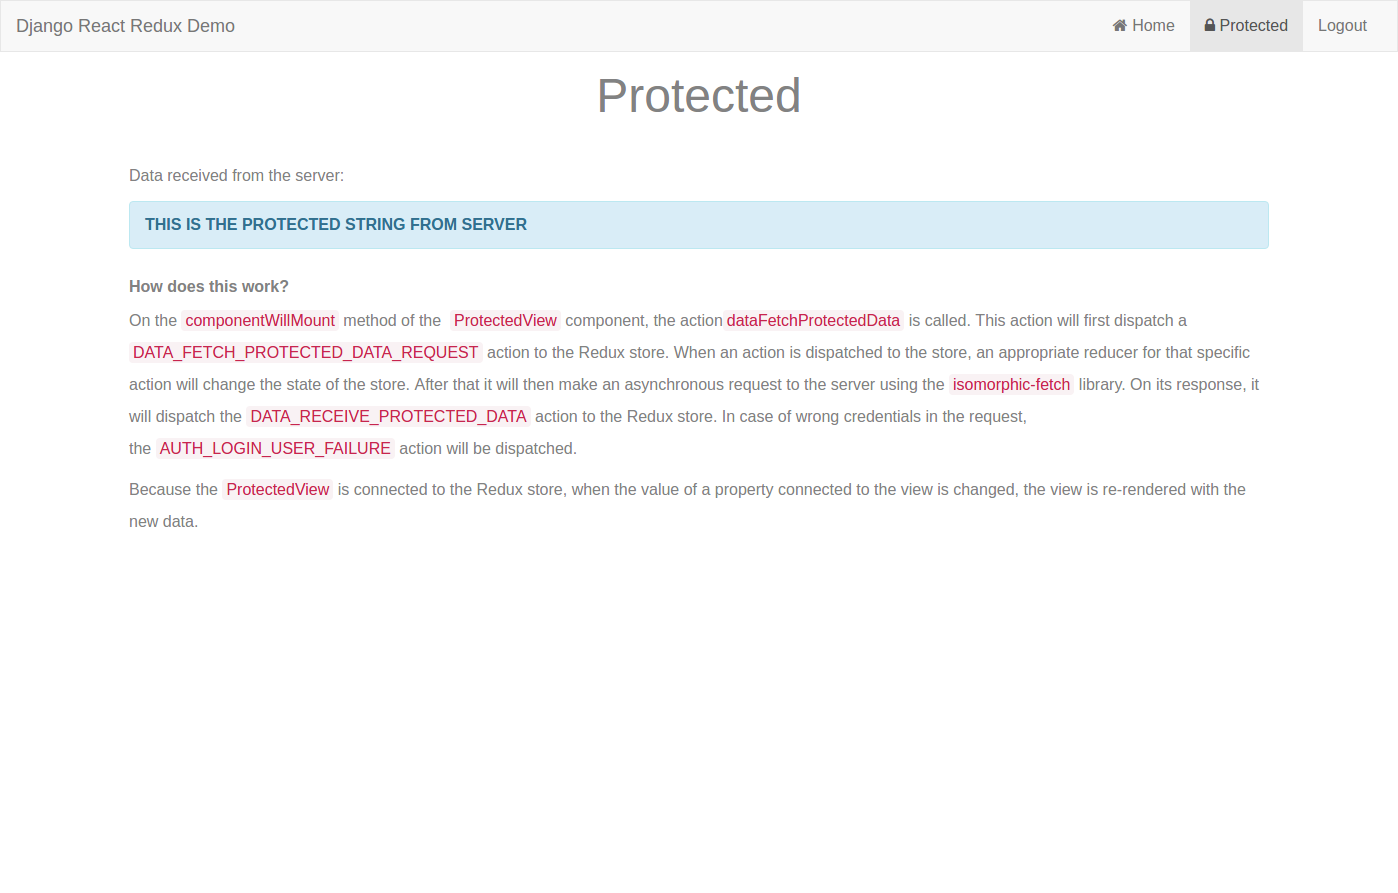
Task: Click ProtectedView code label after 'Because the'
Action: click(278, 490)
